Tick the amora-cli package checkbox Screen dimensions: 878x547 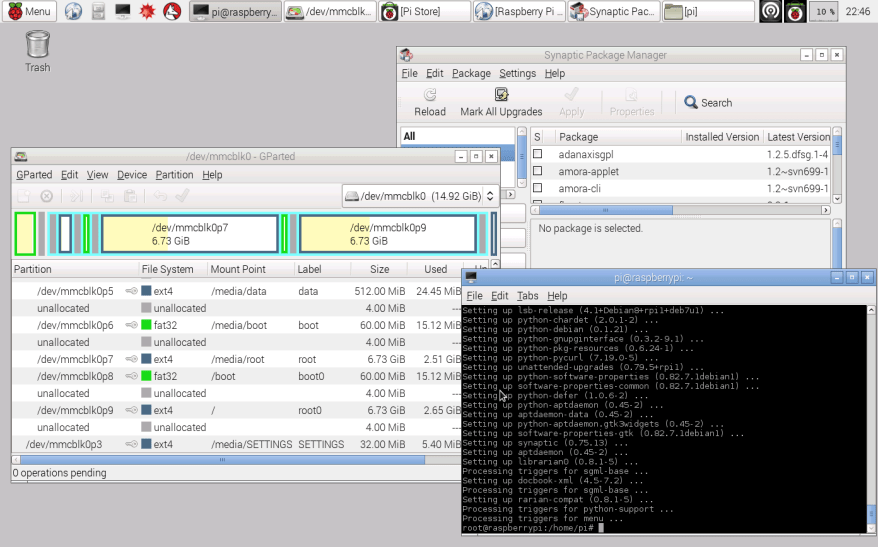538,188
